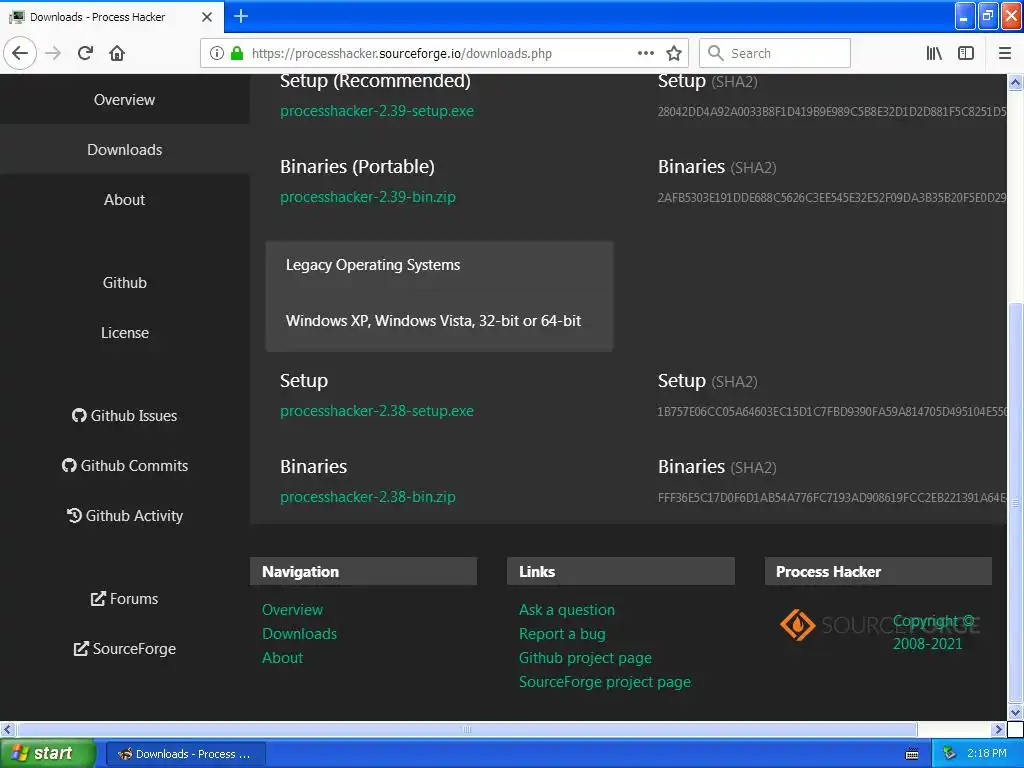Toggle the sidebar view icon

click(966, 53)
